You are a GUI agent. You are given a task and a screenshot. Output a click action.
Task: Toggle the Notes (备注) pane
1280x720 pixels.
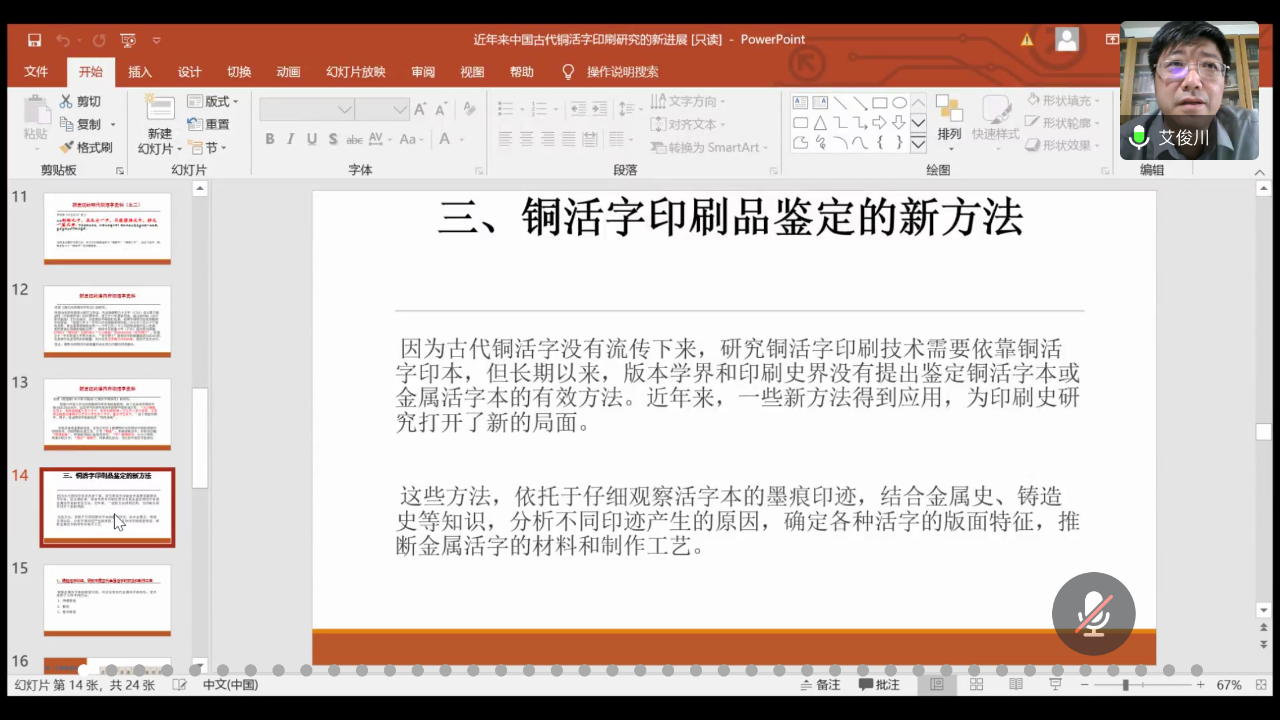pyautogui.click(x=821, y=685)
